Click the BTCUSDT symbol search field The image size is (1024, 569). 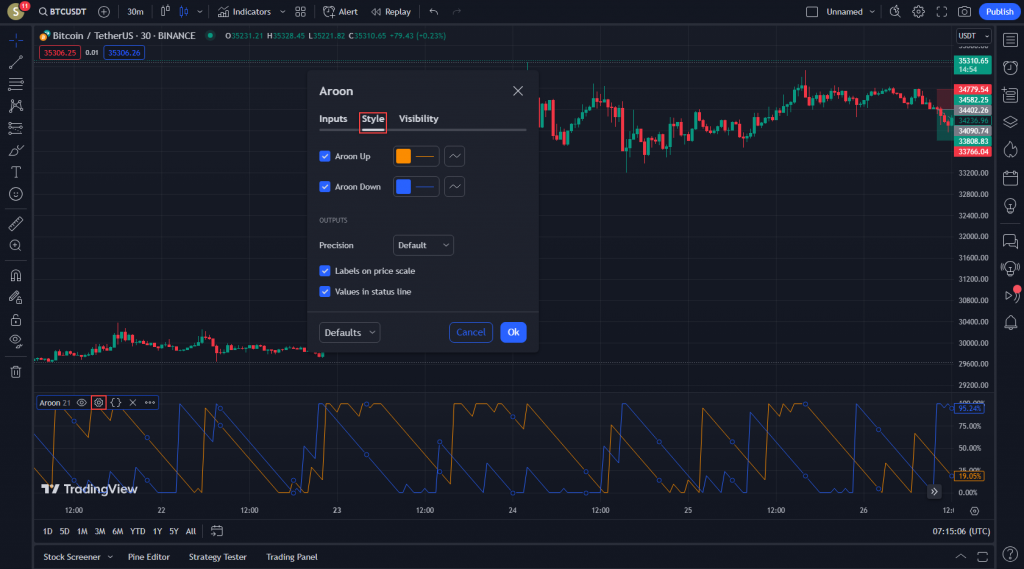[67, 12]
